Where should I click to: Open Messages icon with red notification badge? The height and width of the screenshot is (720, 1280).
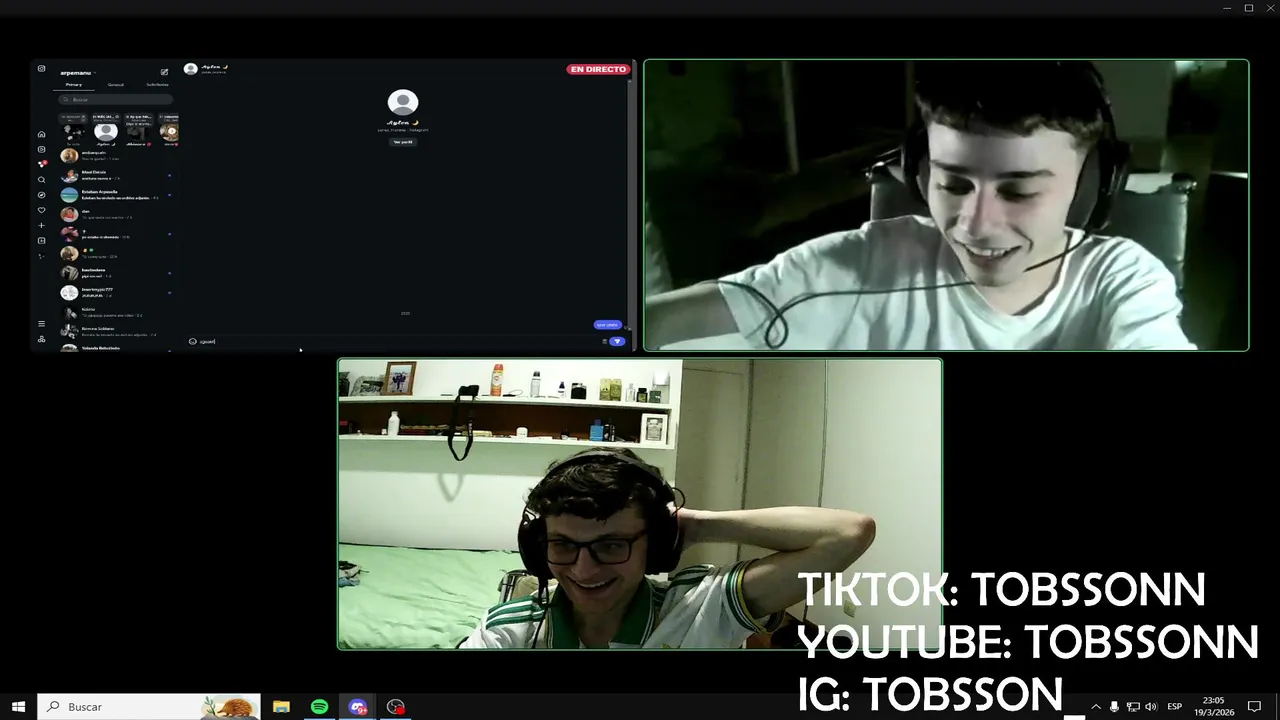(42, 164)
